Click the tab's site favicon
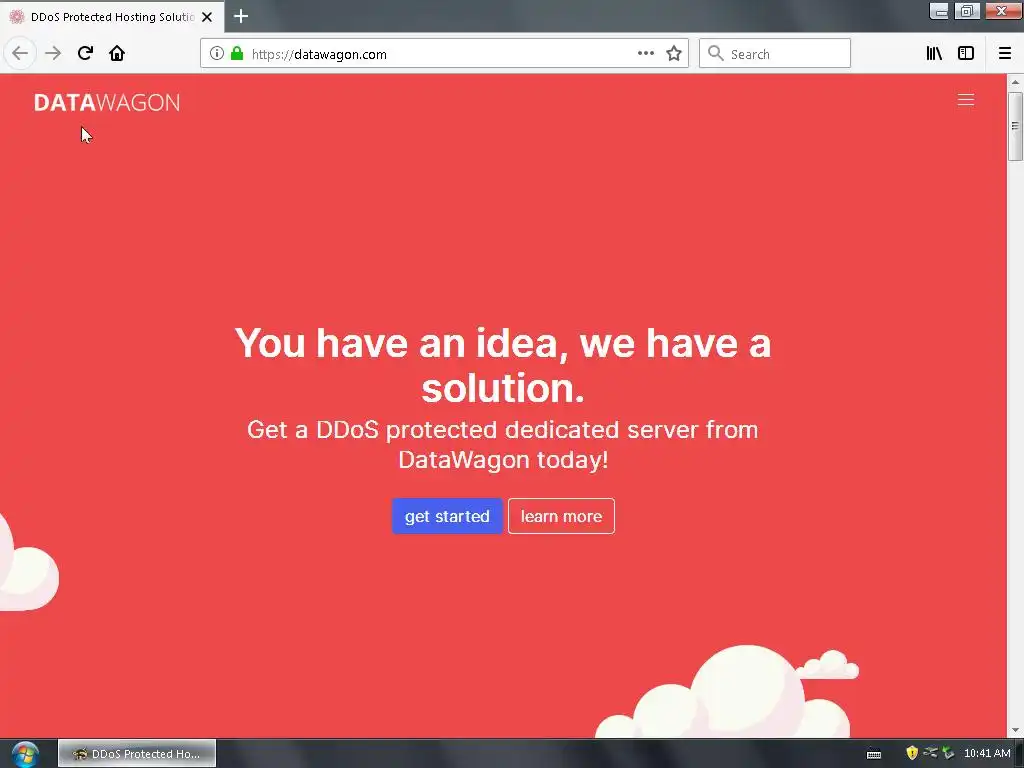1024x768 pixels. [17, 17]
